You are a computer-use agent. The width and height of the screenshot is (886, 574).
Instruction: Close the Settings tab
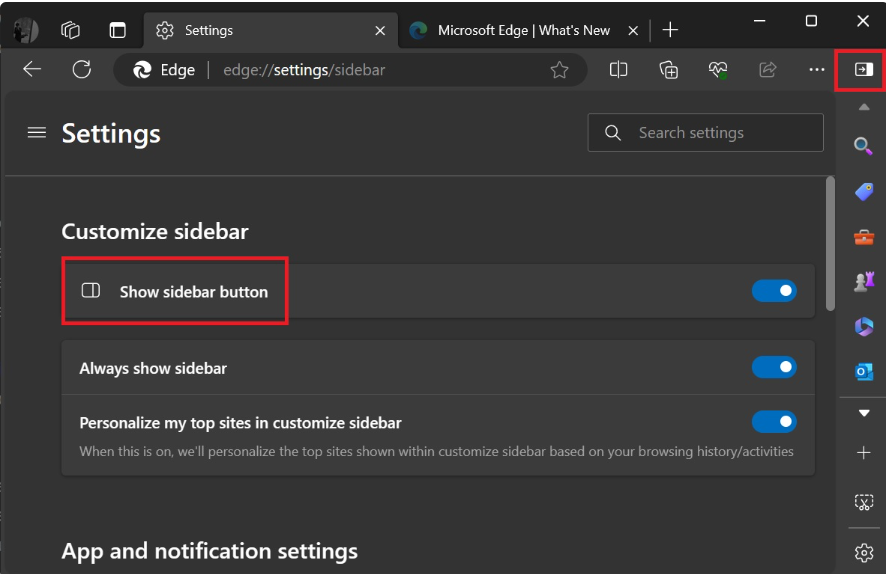pos(380,31)
